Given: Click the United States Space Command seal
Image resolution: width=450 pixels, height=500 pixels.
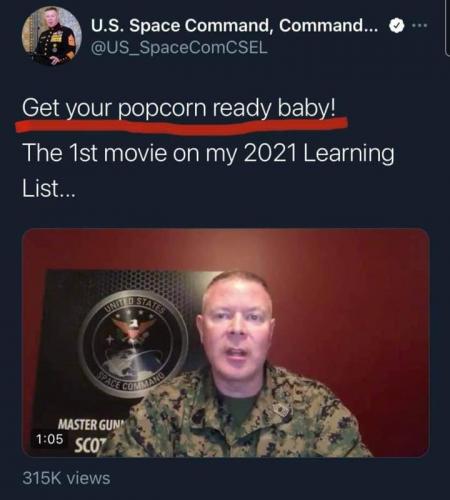Looking at the screenshot, I should pyautogui.click(x=134, y=343).
